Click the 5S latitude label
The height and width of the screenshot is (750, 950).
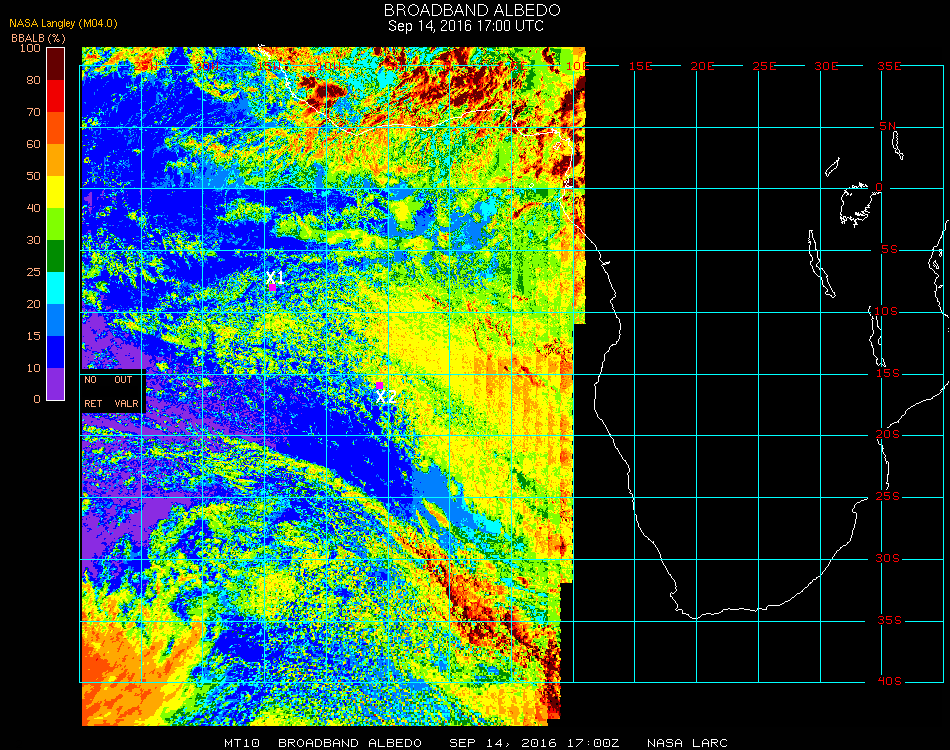(x=889, y=250)
